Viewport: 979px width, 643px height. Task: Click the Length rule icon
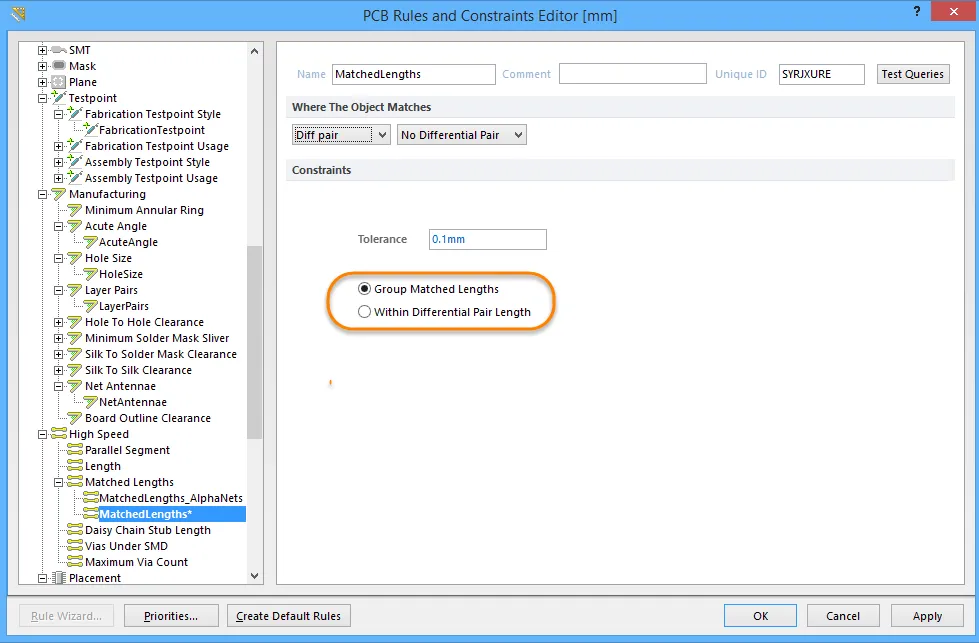(75, 466)
